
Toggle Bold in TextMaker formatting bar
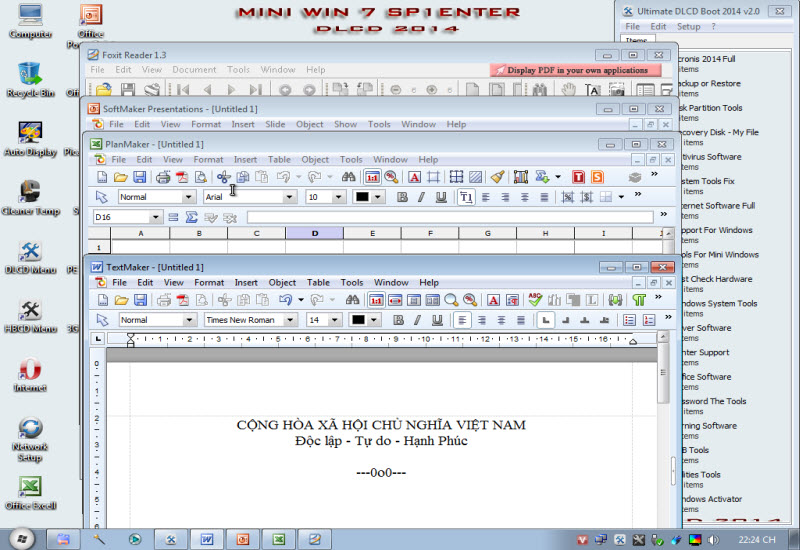[x=398, y=320]
